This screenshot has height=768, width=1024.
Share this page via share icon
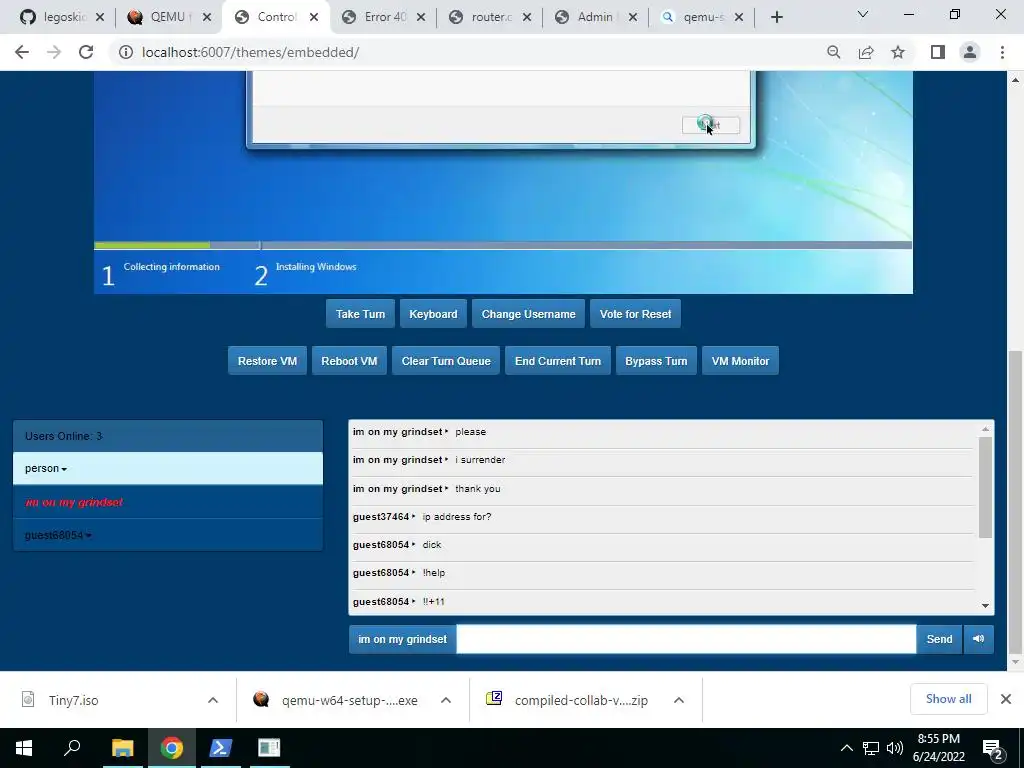pyautogui.click(x=866, y=52)
